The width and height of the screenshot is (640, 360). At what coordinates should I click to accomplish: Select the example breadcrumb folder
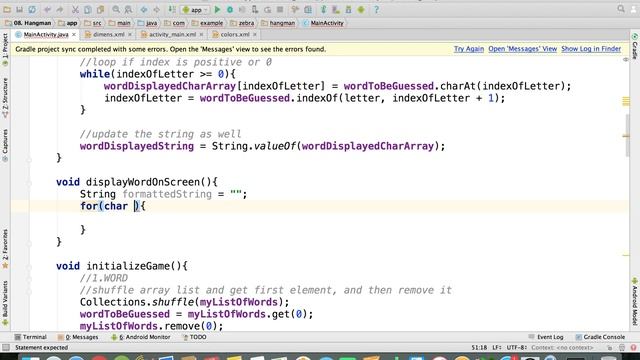(207, 23)
